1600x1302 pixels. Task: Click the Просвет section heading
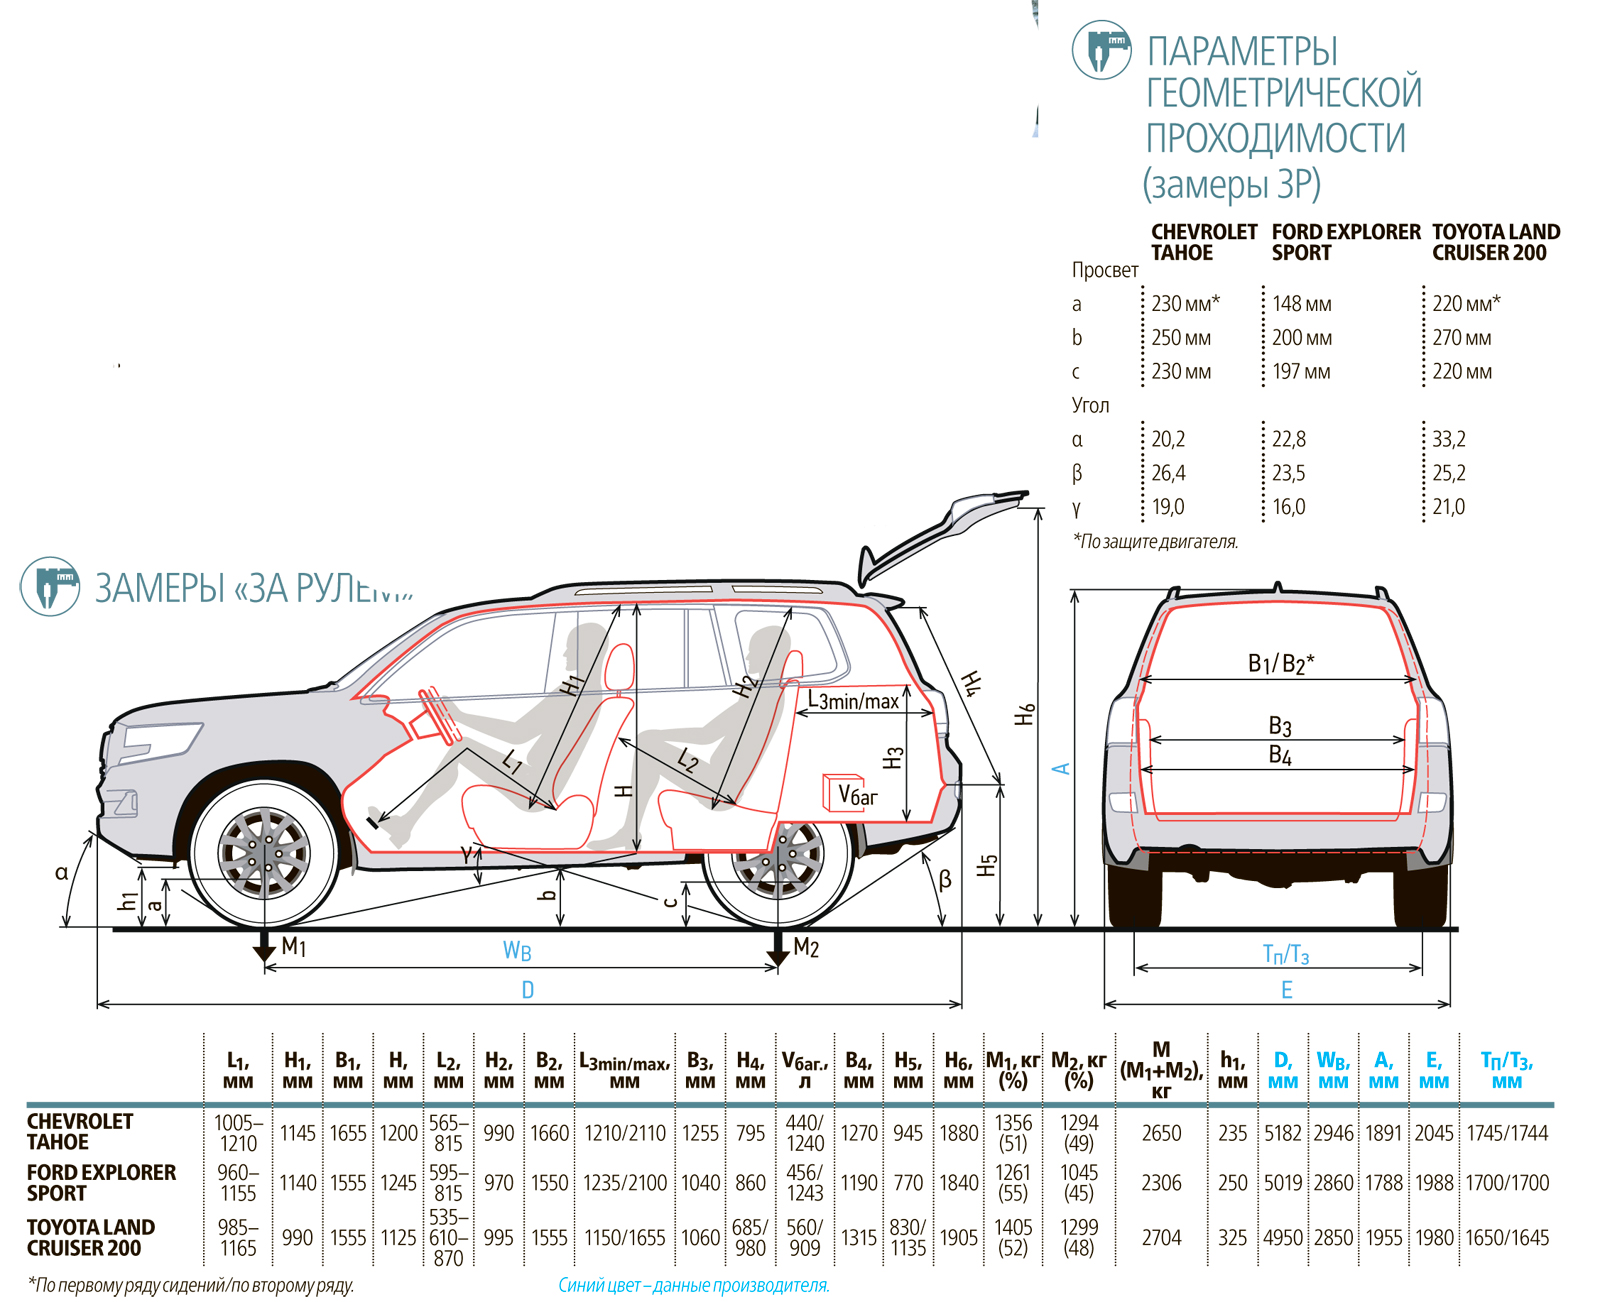1105,270
